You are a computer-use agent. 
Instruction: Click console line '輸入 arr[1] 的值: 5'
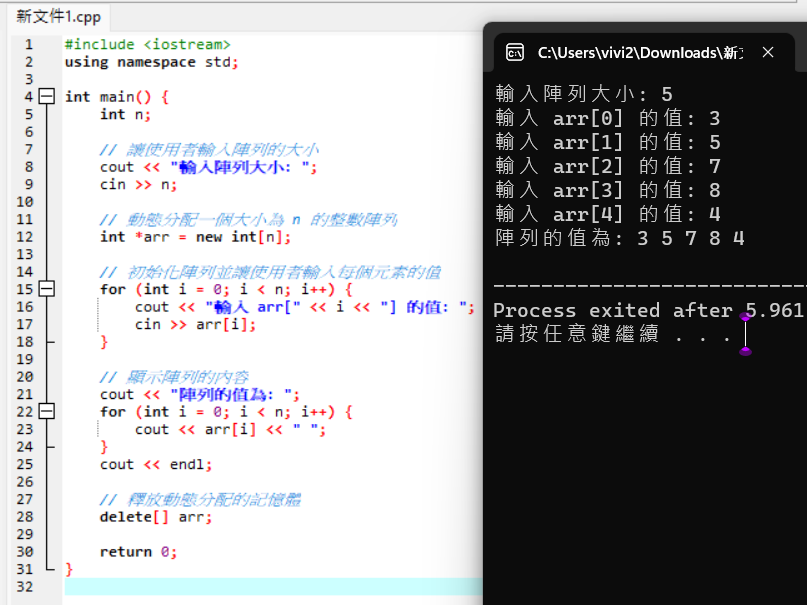[608, 141]
